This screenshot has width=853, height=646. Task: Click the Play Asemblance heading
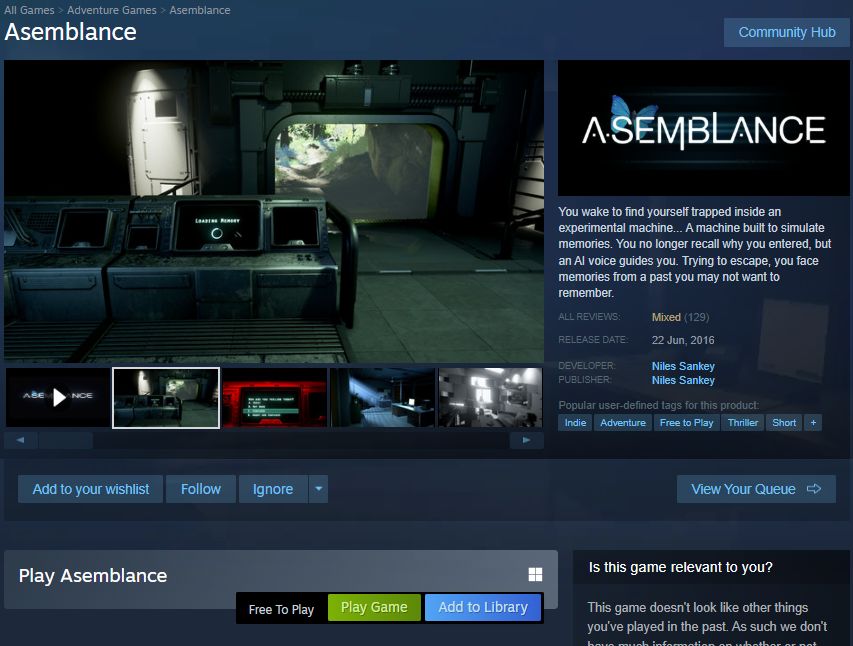pyautogui.click(x=93, y=576)
